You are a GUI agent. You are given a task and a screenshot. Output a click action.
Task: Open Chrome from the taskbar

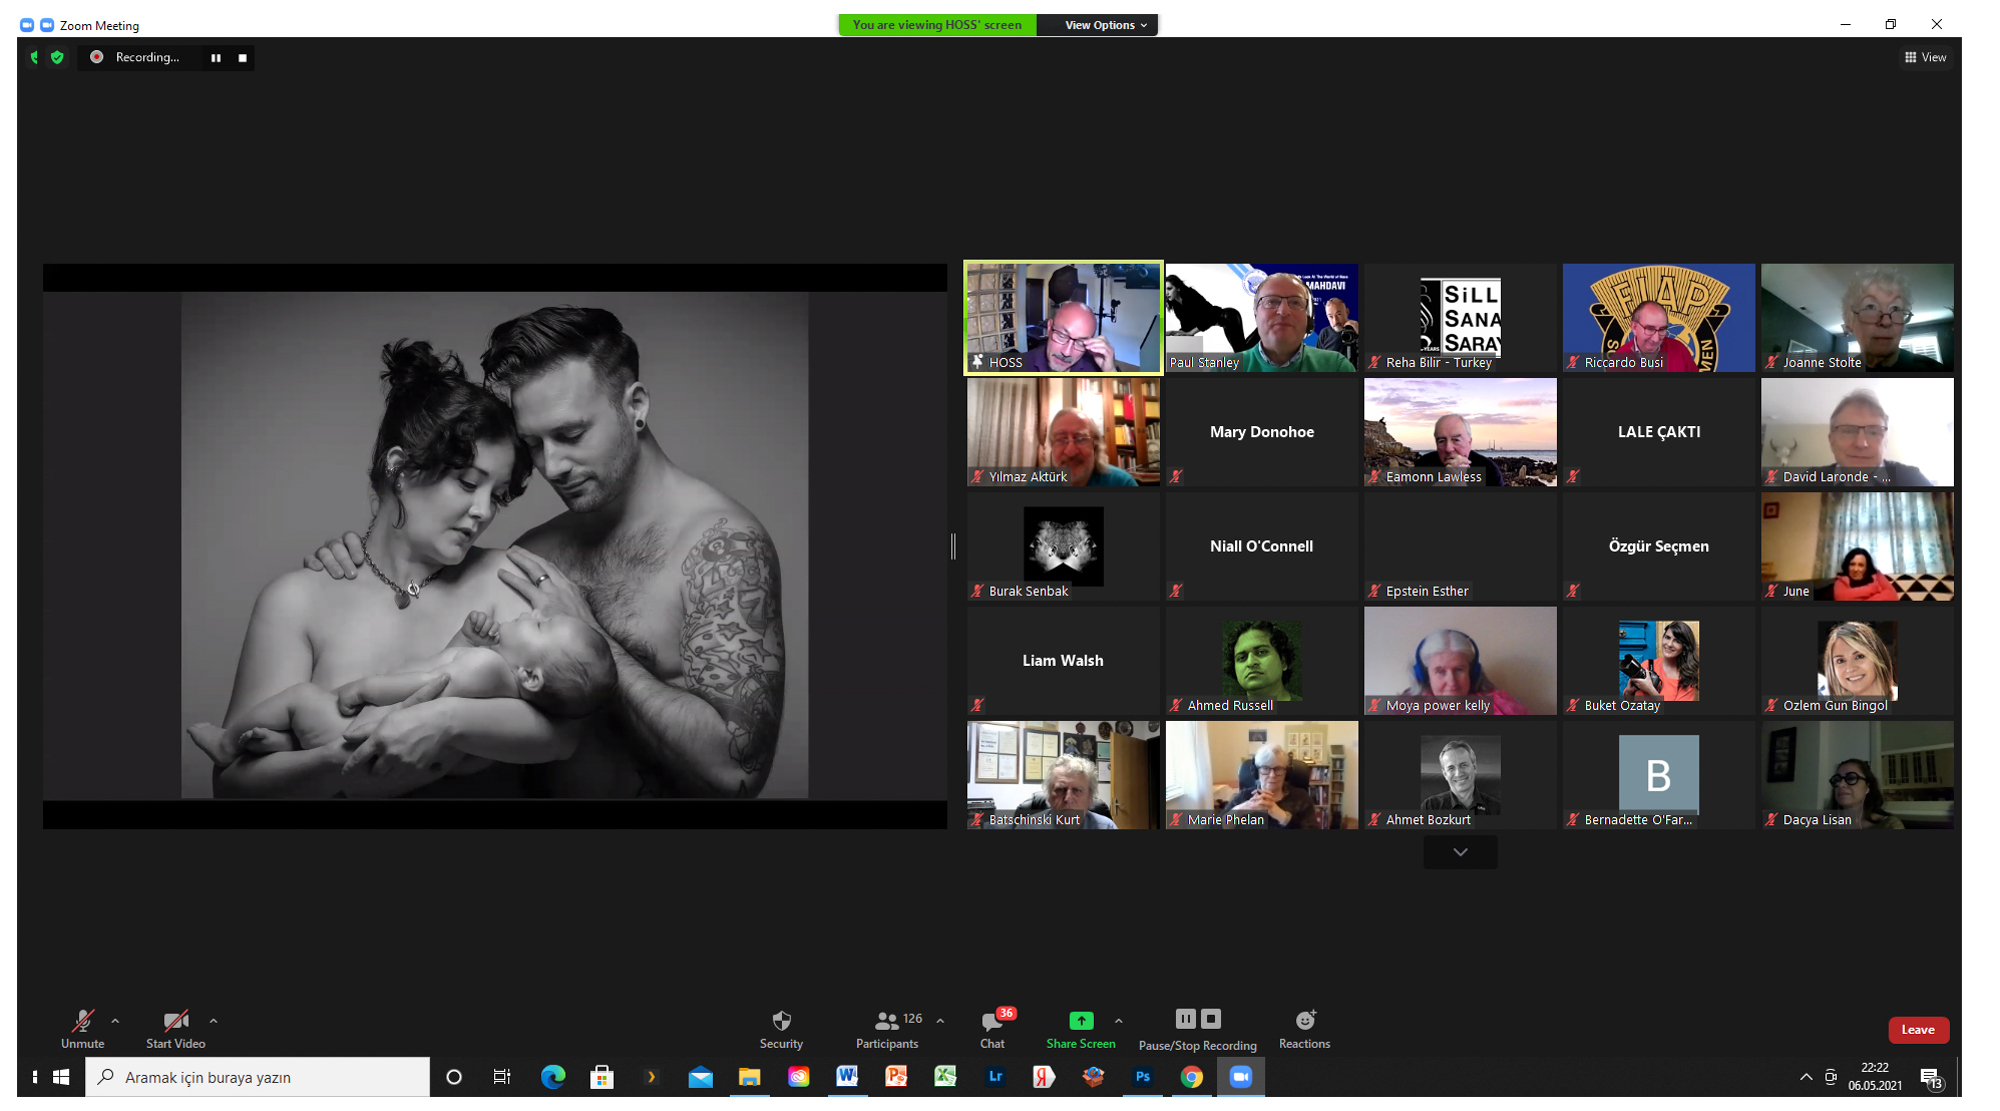[1191, 1077]
